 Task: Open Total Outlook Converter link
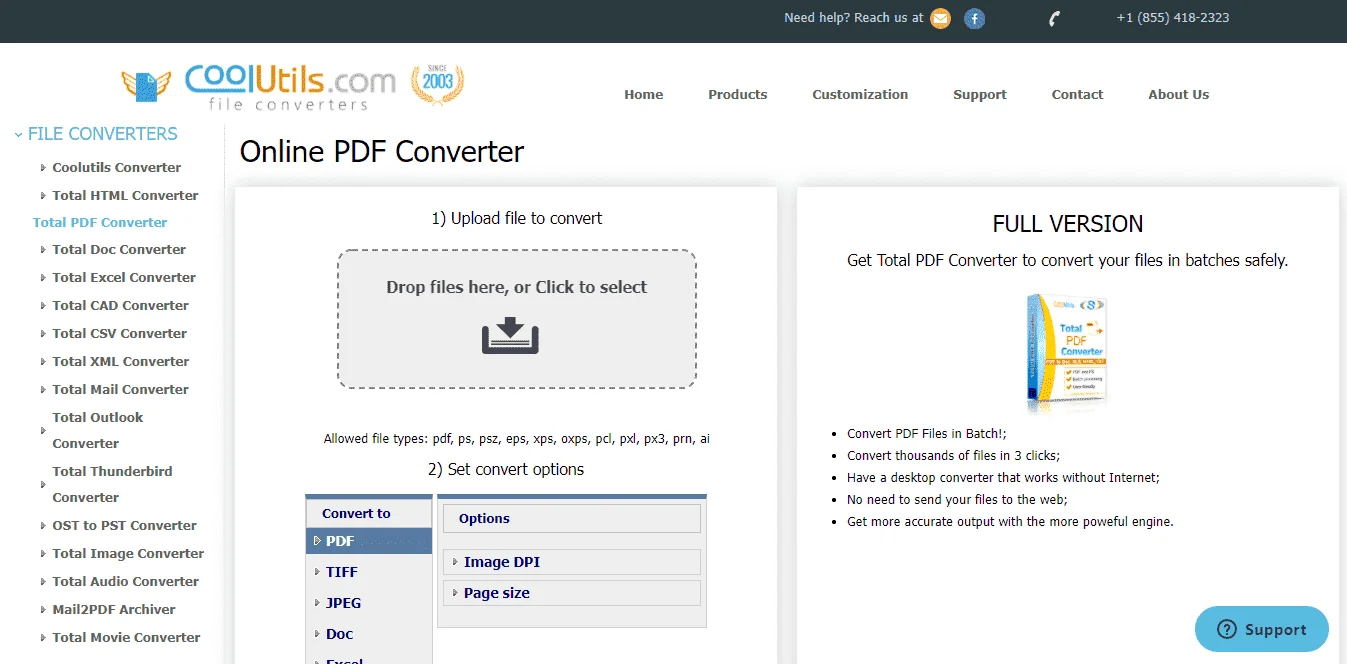tap(98, 430)
